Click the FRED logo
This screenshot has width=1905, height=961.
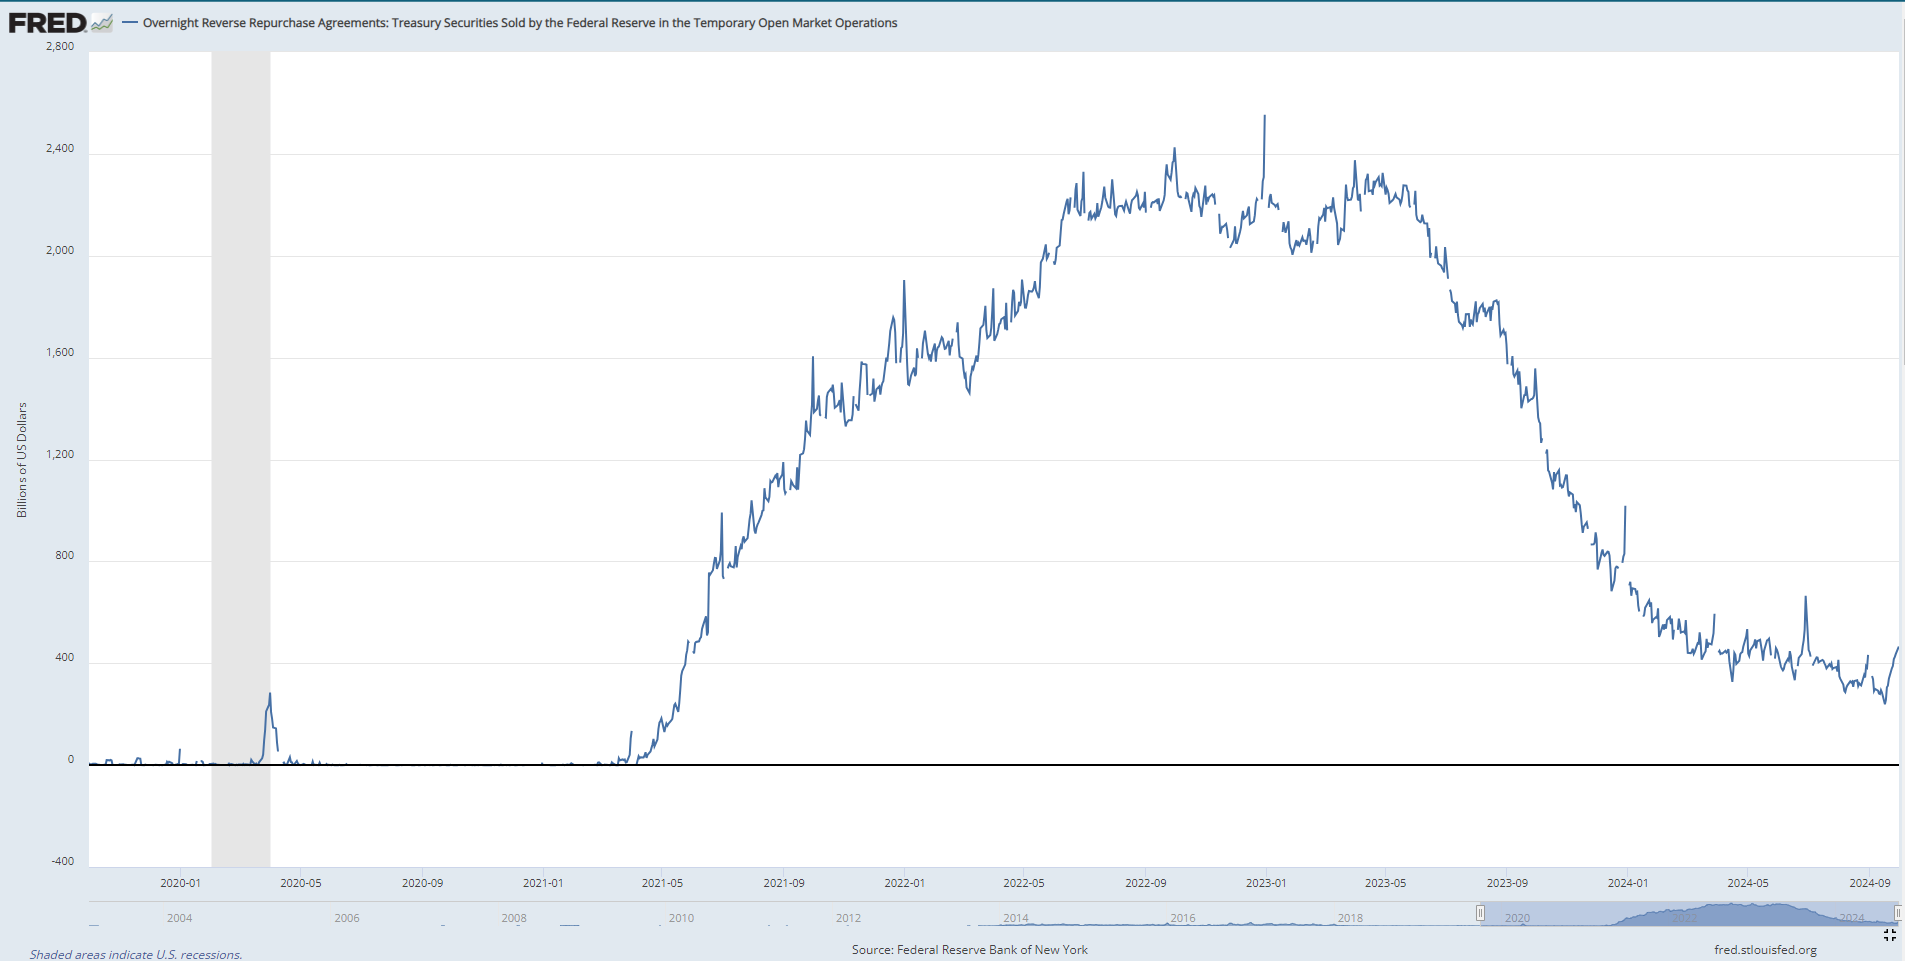pyautogui.click(x=47, y=22)
